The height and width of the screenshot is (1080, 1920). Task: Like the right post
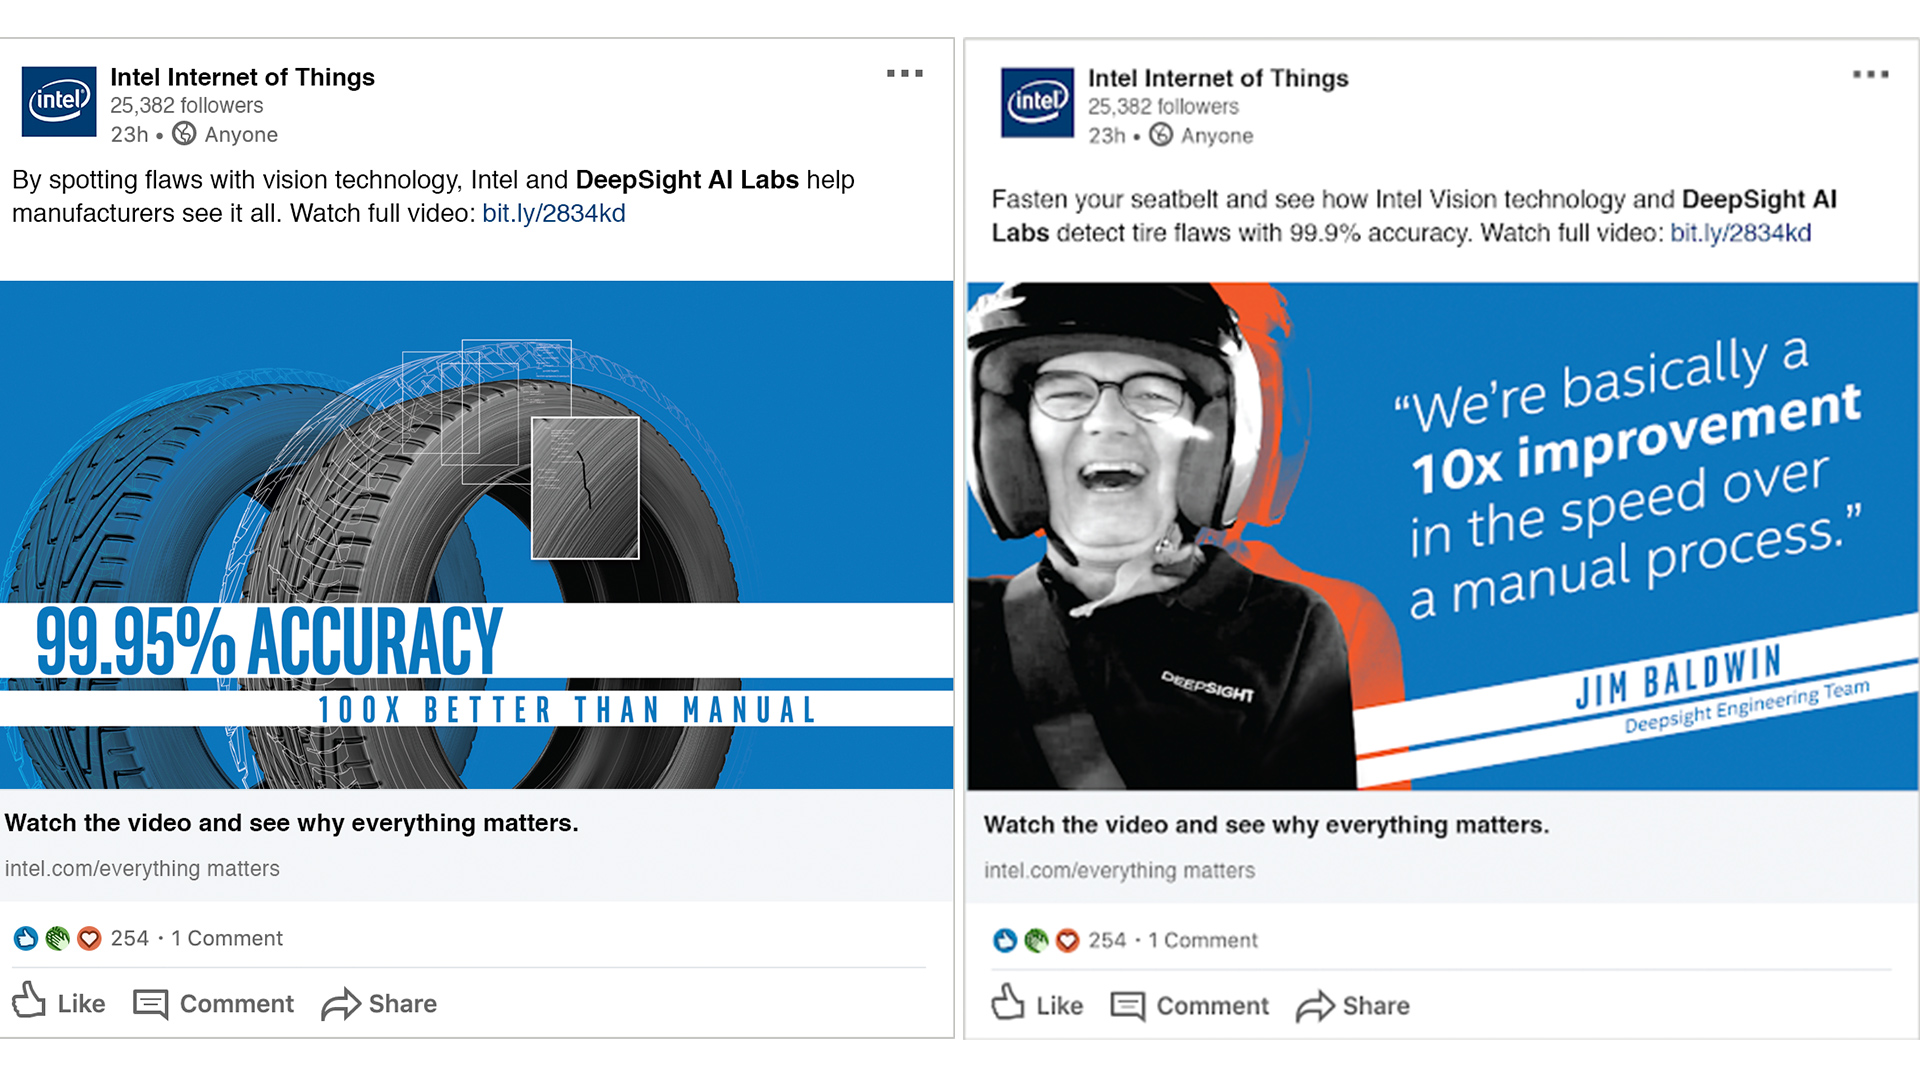[1037, 1004]
